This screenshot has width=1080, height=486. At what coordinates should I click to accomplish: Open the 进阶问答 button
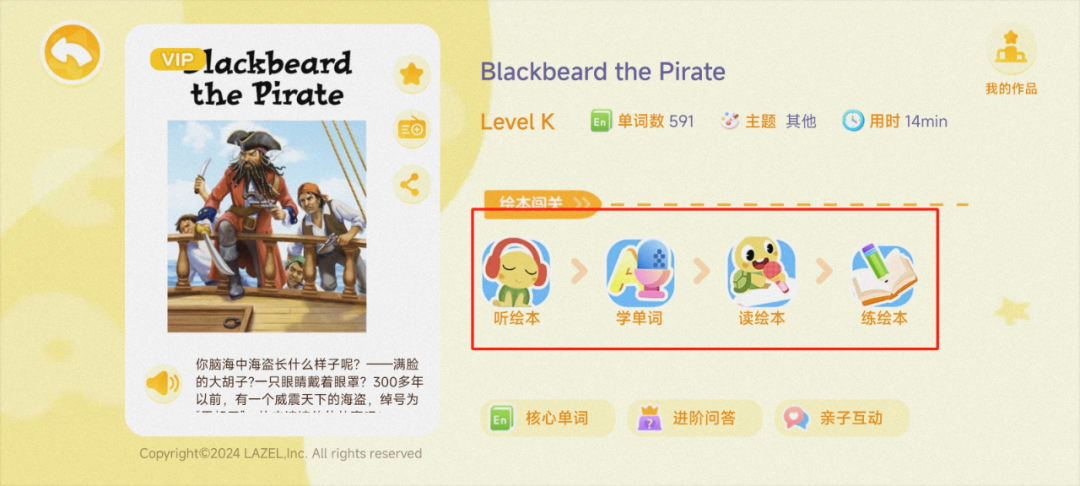[x=695, y=418]
